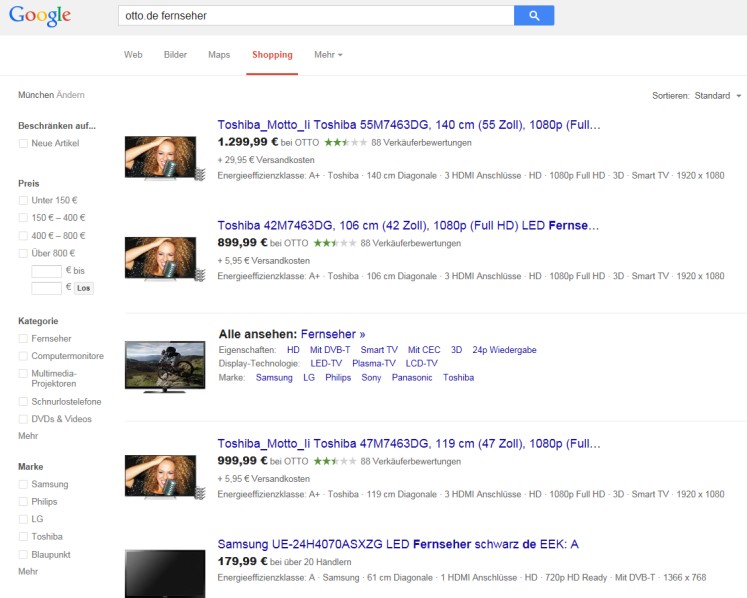
Task: Check the Unter 150 € price filter
Action: (23, 201)
